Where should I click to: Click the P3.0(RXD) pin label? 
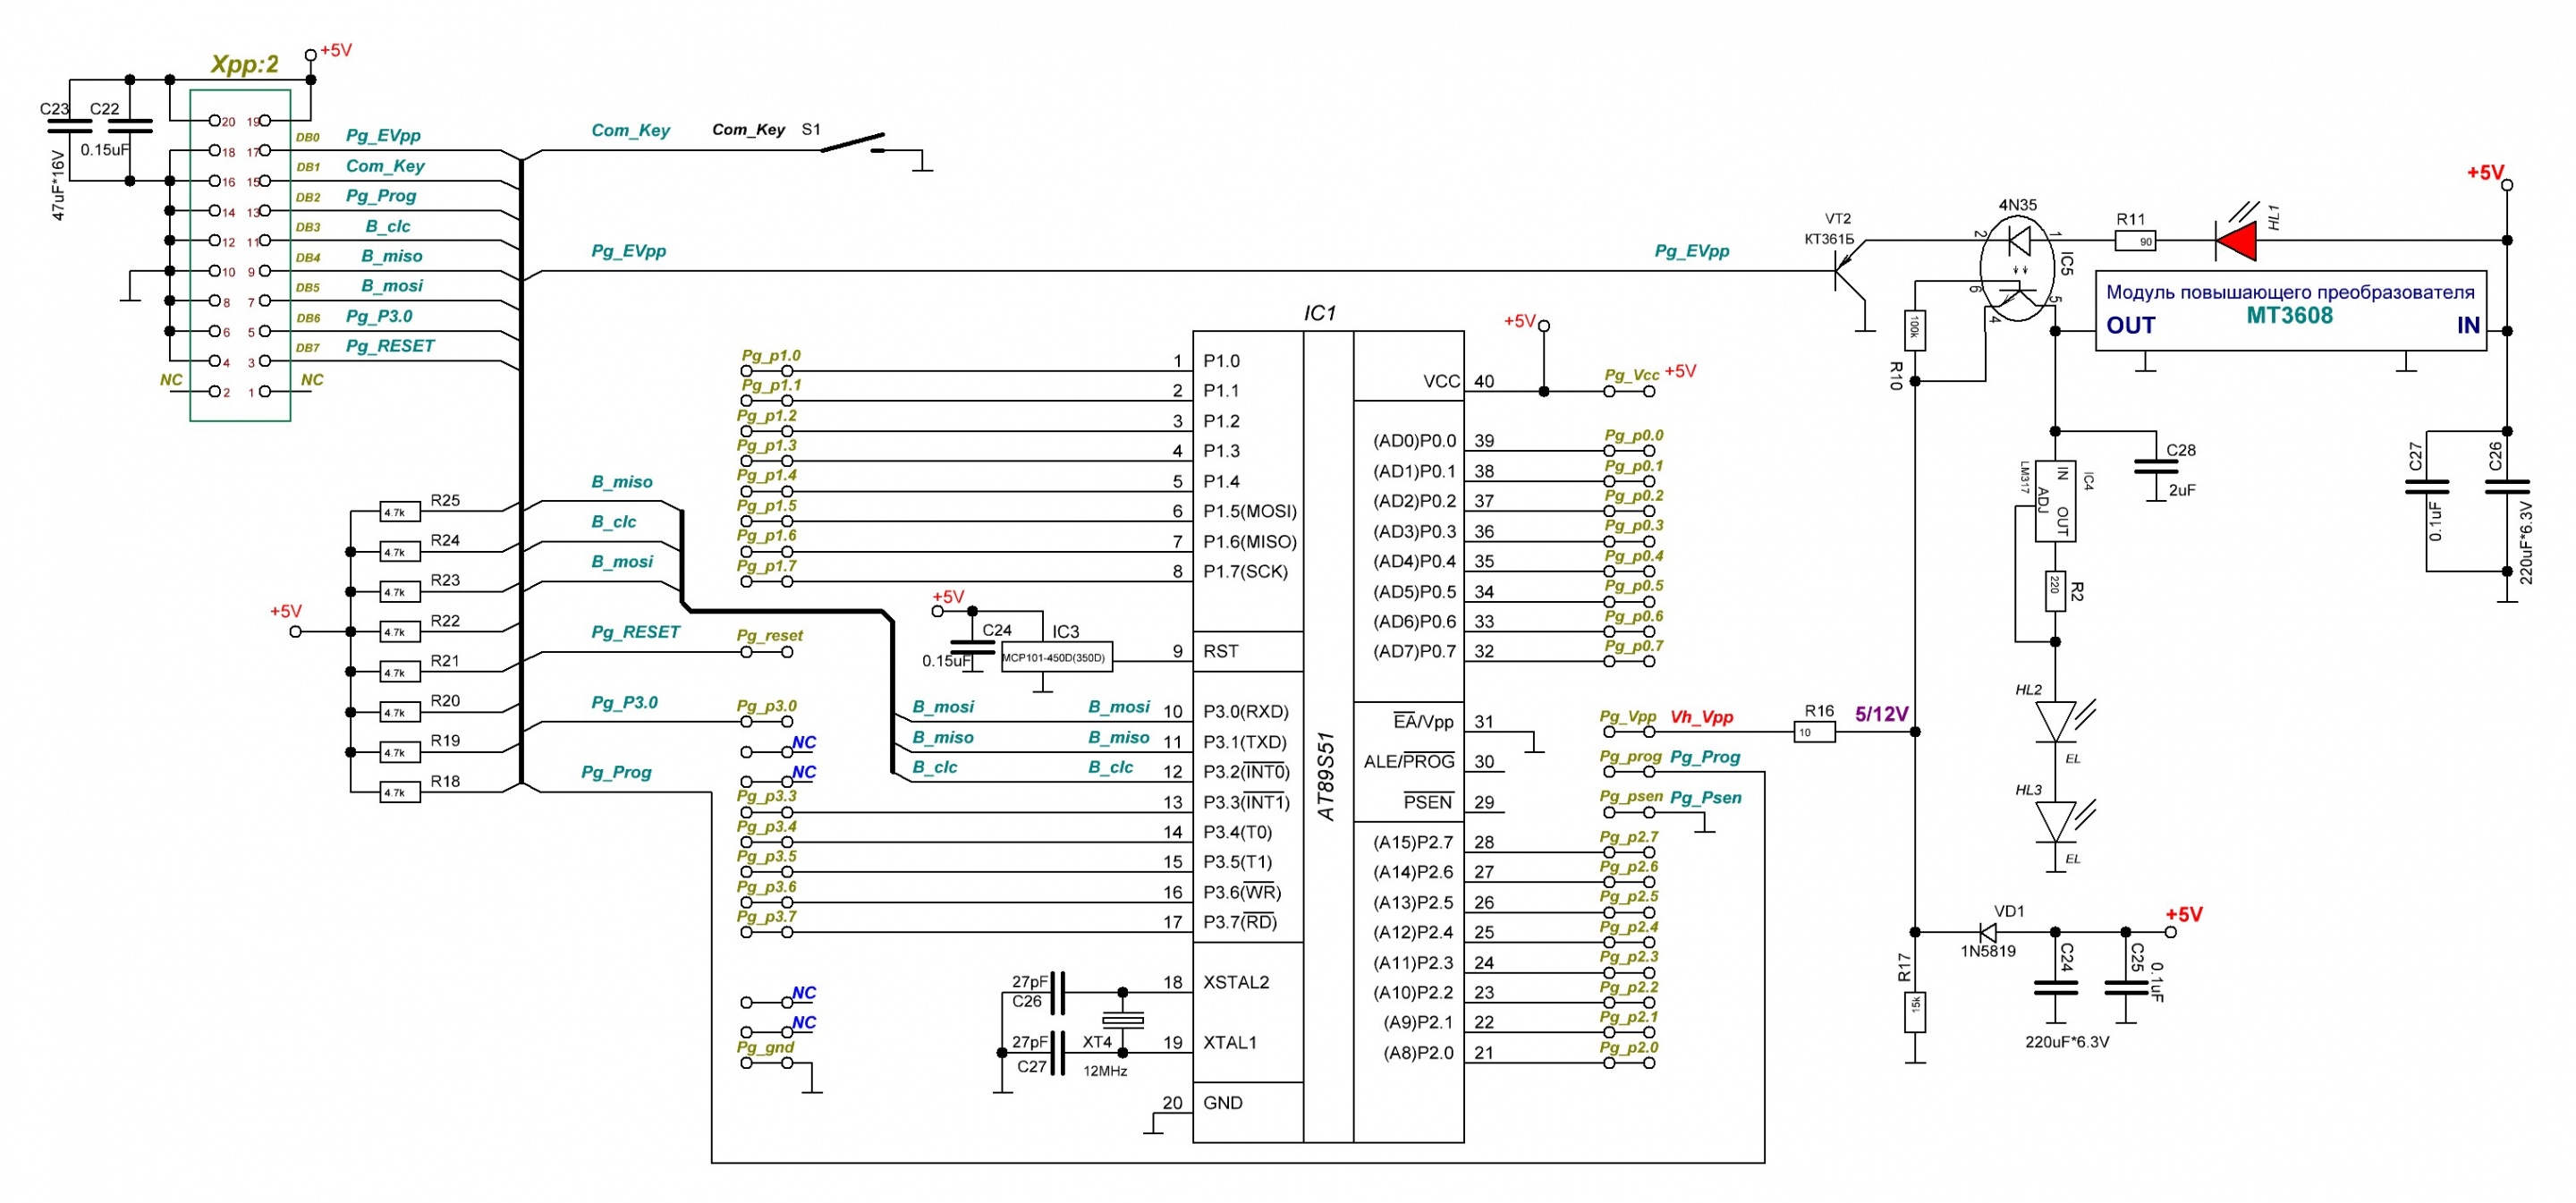click(x=1246, y=712)
